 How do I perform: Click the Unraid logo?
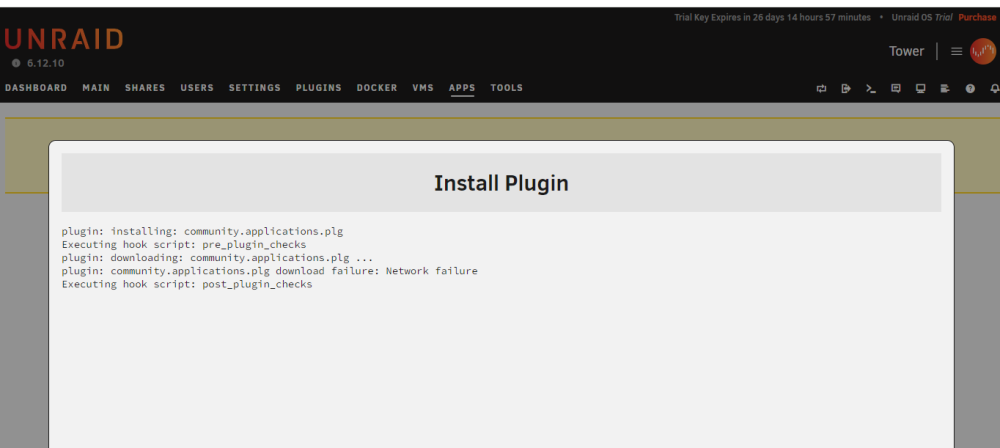coord(63,40)
